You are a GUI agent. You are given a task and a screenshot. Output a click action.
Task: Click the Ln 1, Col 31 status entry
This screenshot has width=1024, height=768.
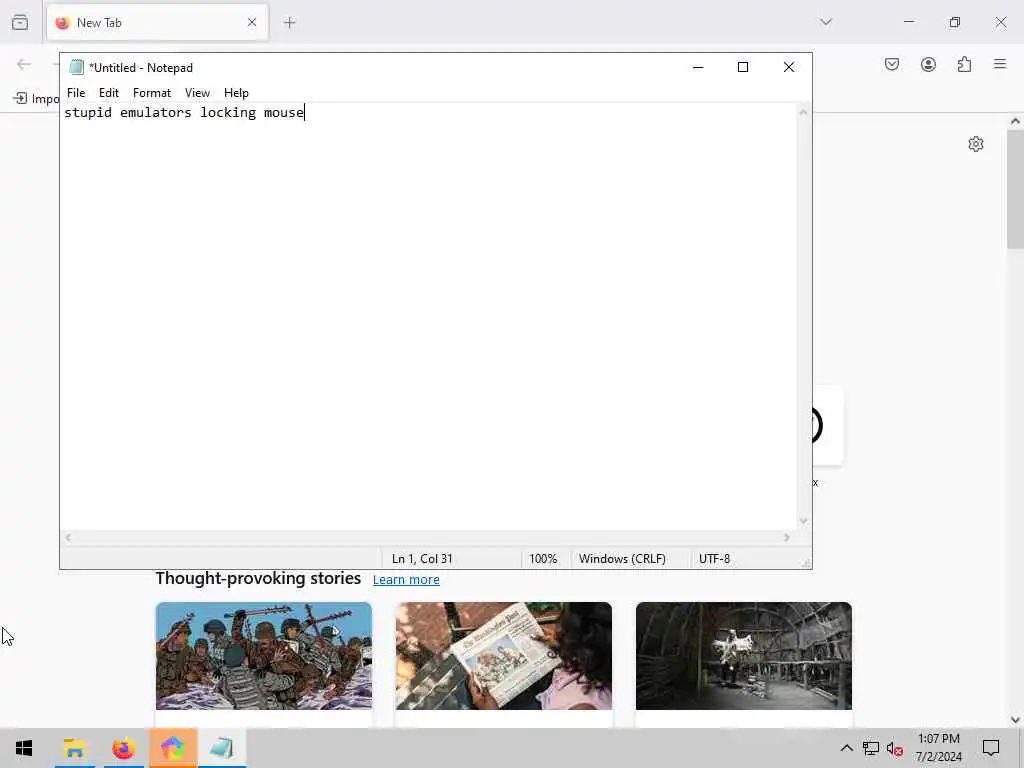pos(422,559)
